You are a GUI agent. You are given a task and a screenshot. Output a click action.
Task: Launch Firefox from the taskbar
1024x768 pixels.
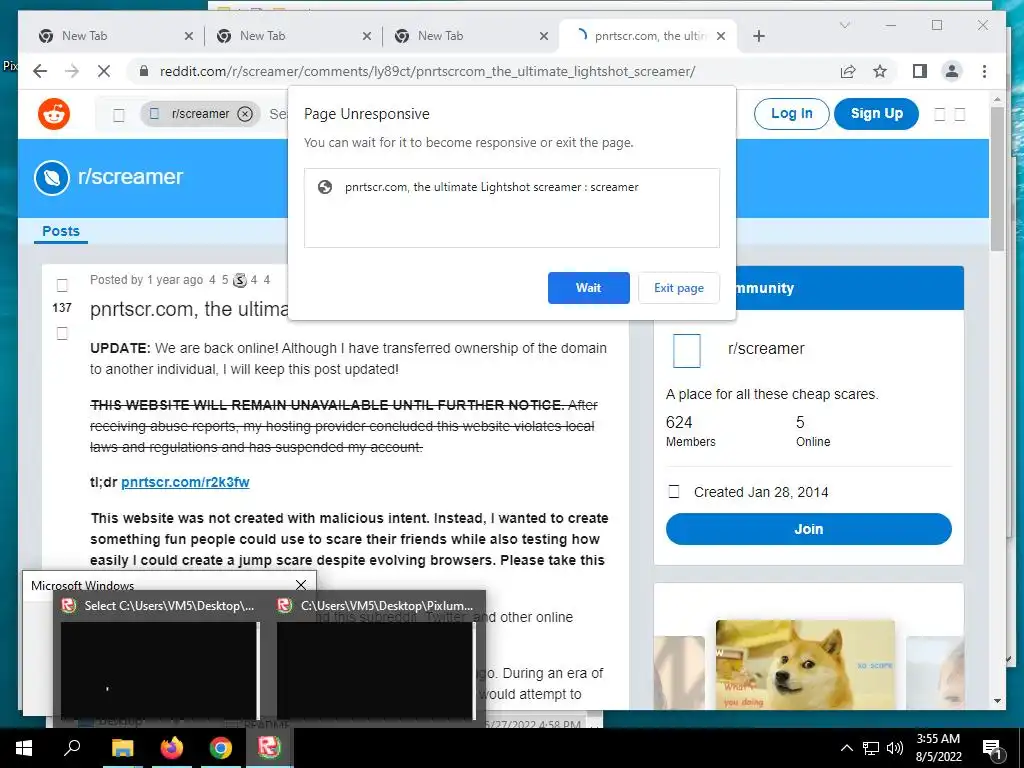click(172, 748)
